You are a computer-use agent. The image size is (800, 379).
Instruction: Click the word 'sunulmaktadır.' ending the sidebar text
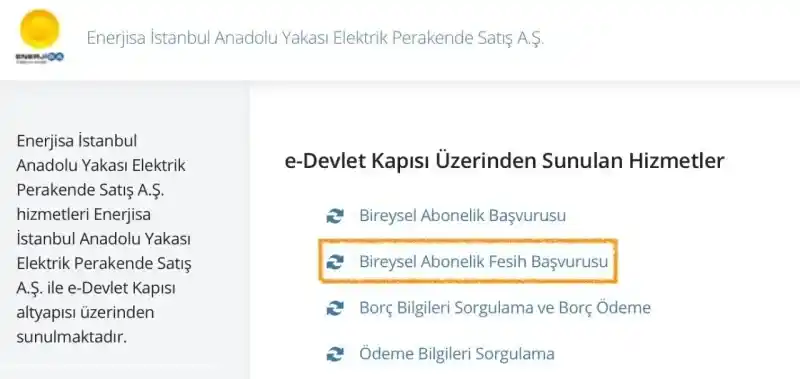(x=71, y=337)
